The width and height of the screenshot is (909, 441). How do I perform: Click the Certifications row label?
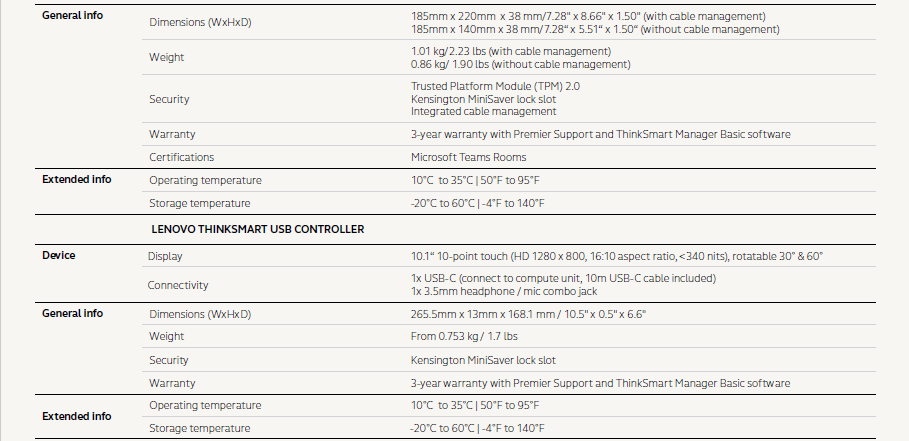pyautogui.click(x=181, y=157)
